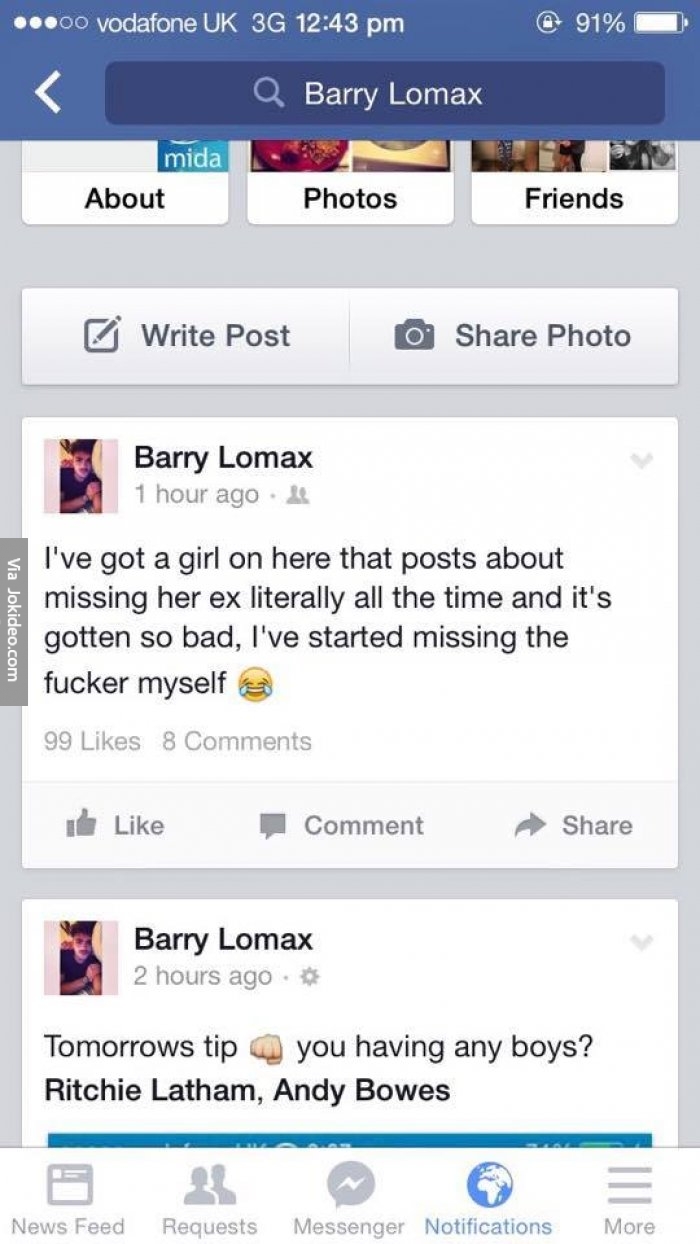This screenshot has height=1244, width=700.
Task: Expand options chevron on 2 hours ago post
Action: coord(642,942)
